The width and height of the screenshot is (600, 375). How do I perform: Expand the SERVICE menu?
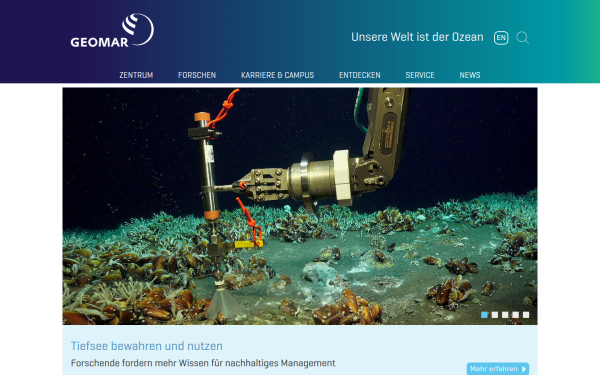pyautogui.click(x=420, y=75)
